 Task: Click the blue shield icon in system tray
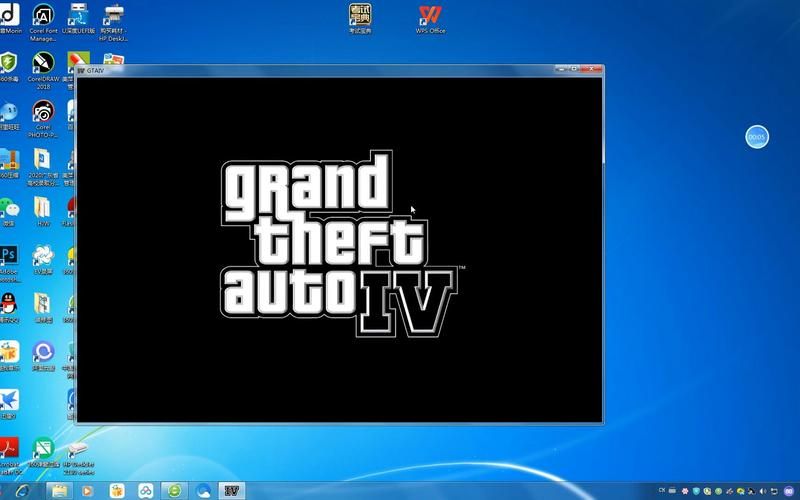pyautogui.click(x=696, y=491)
